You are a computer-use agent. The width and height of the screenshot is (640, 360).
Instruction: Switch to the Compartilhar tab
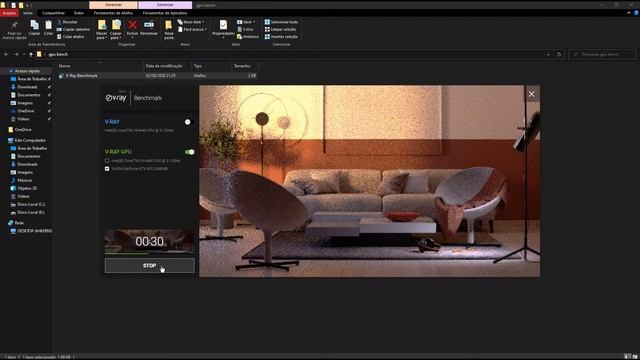click(53, 13)
